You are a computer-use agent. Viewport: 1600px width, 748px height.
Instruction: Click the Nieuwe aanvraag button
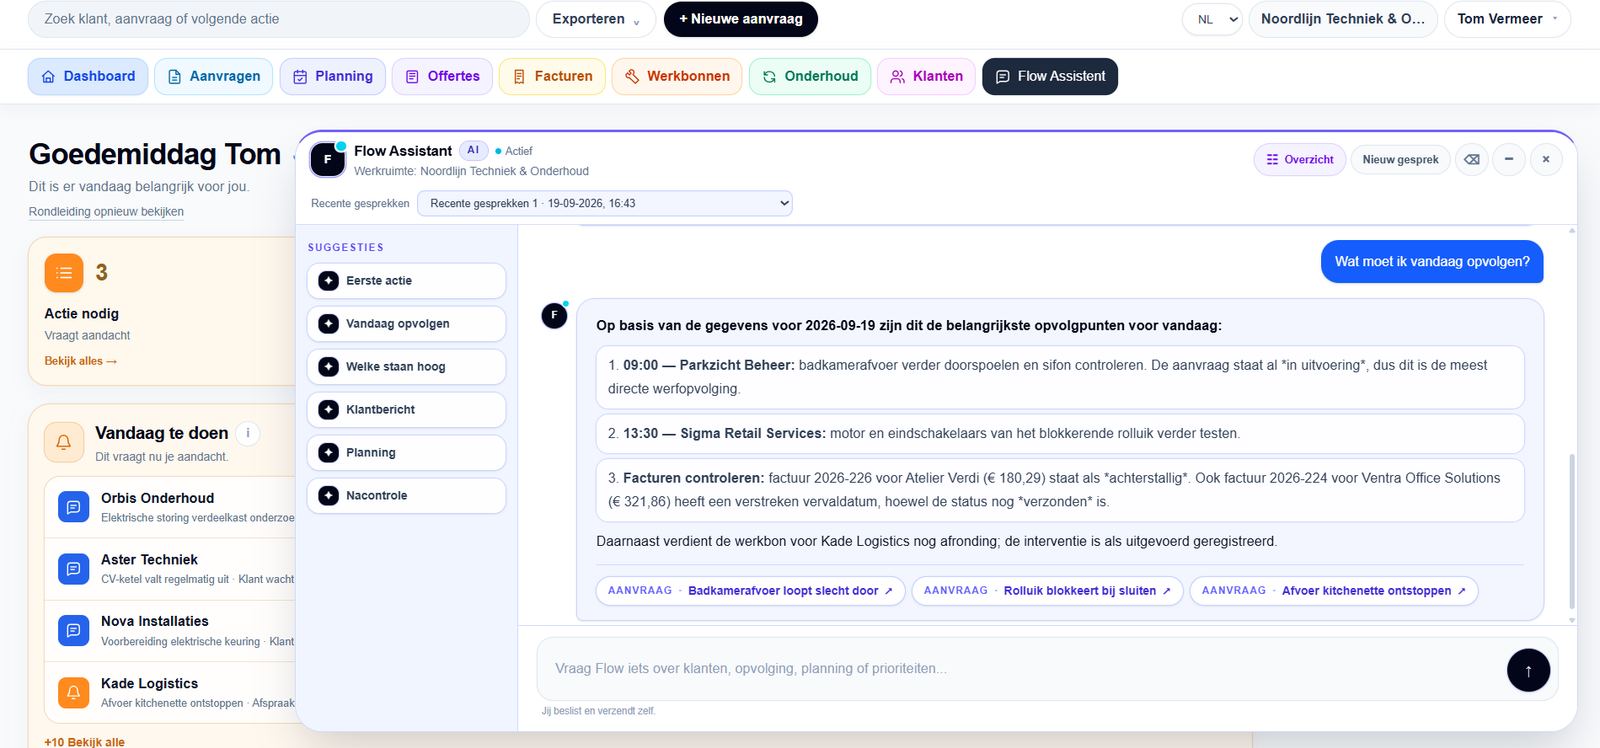point(741,19)
